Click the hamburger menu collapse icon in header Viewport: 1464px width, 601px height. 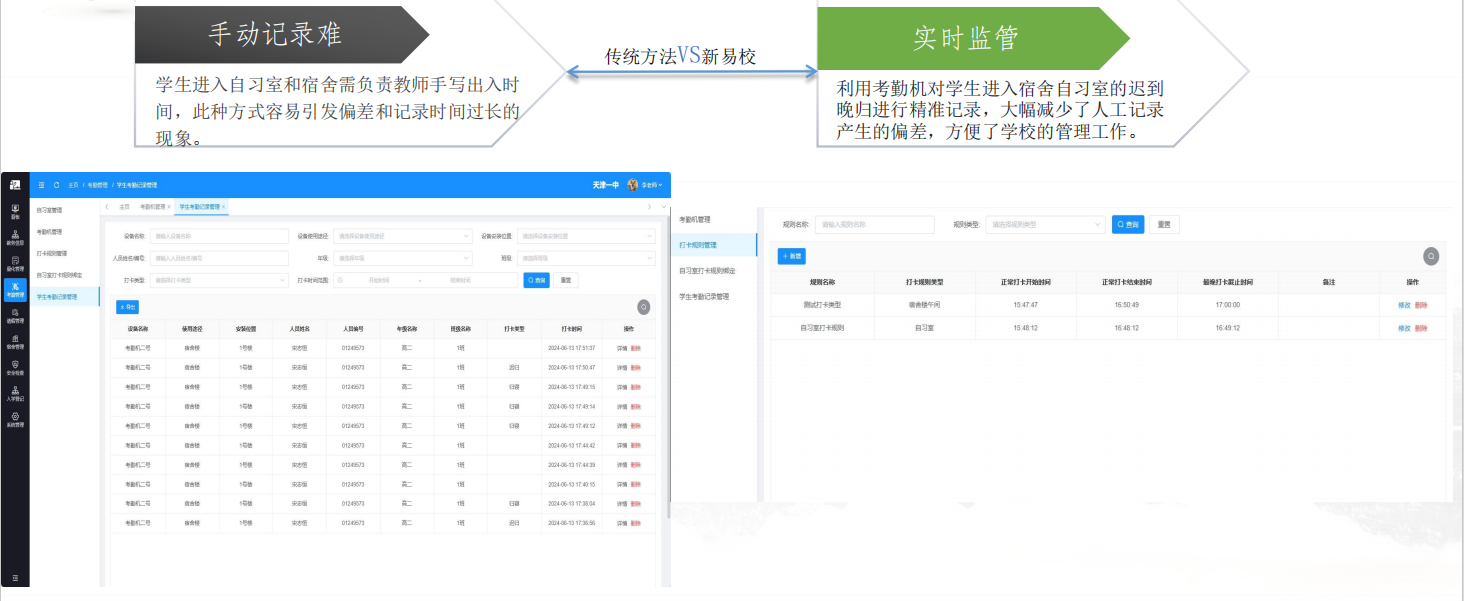[x=41, y=185]
